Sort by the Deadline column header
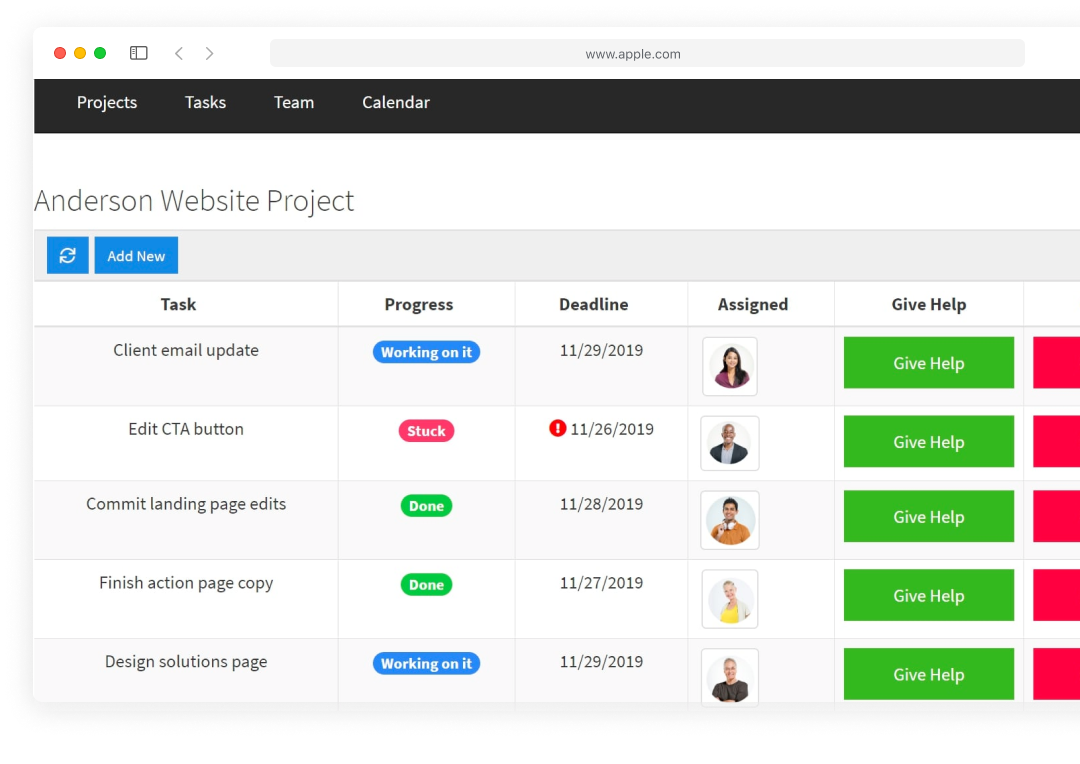This screenshot has width=1080, height=764. click(594, 304)
